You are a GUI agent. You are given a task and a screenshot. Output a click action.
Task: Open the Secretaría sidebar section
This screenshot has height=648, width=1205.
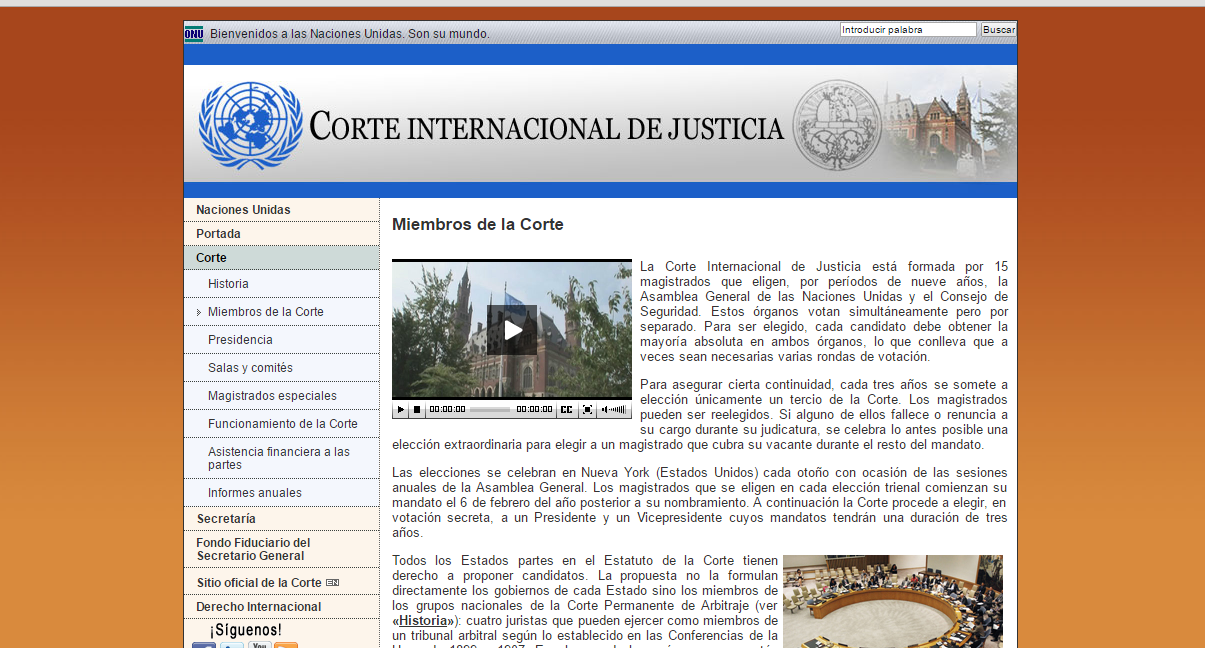(281, 519)
